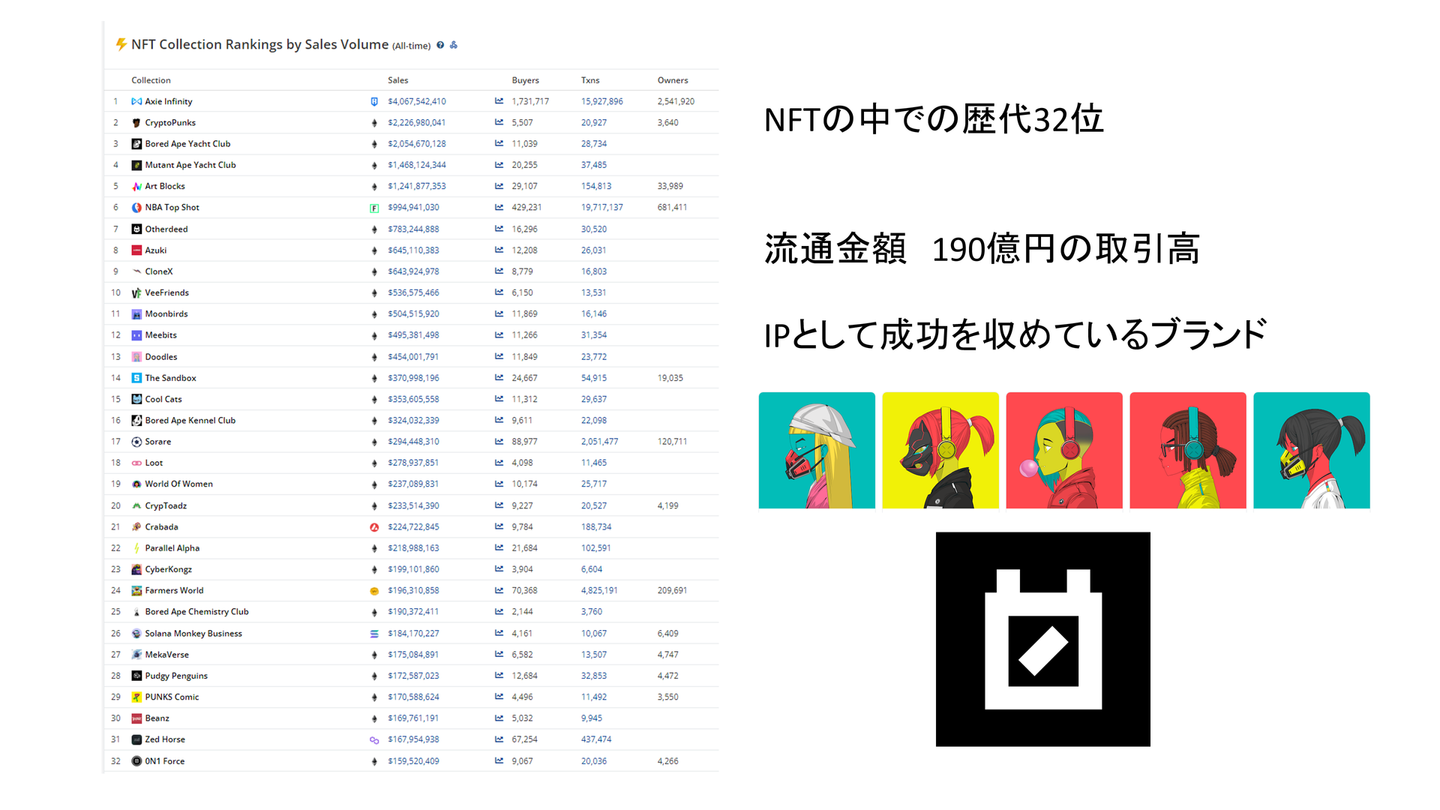
Task: Click the Moonbirds collection logo icon
Action: tap(136, 314)
